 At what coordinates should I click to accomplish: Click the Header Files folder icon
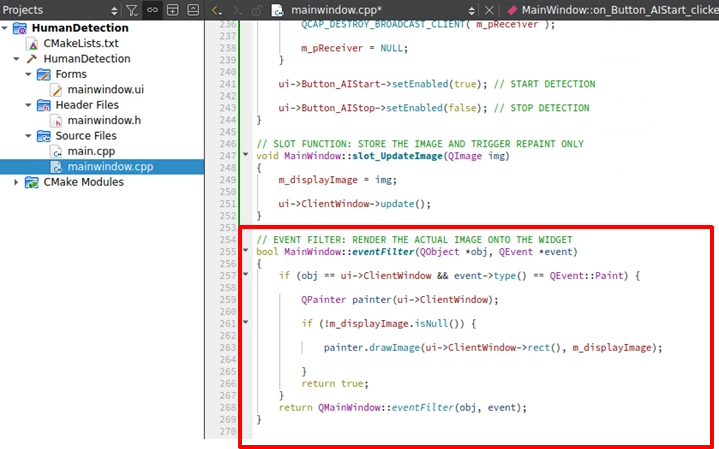click(44, 105)
